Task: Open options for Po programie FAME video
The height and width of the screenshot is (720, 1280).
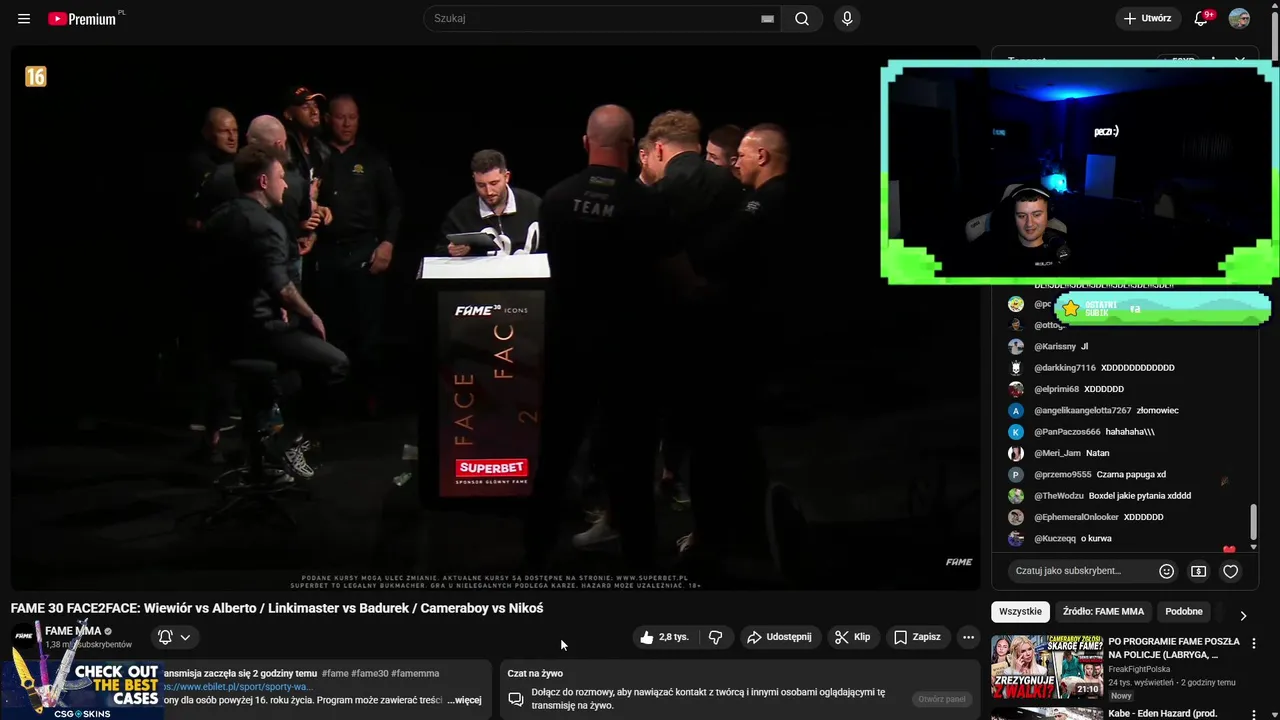Action: tap(1254, 644)
